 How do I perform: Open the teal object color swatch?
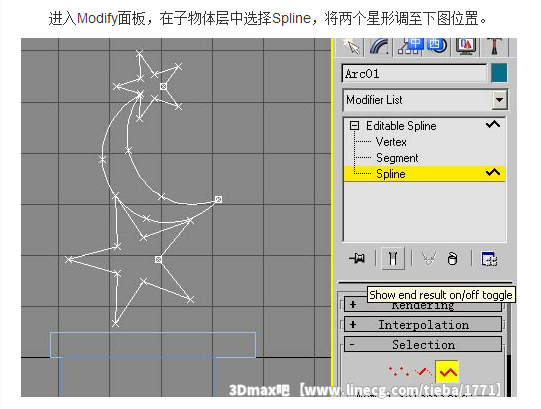pos(499,73)
